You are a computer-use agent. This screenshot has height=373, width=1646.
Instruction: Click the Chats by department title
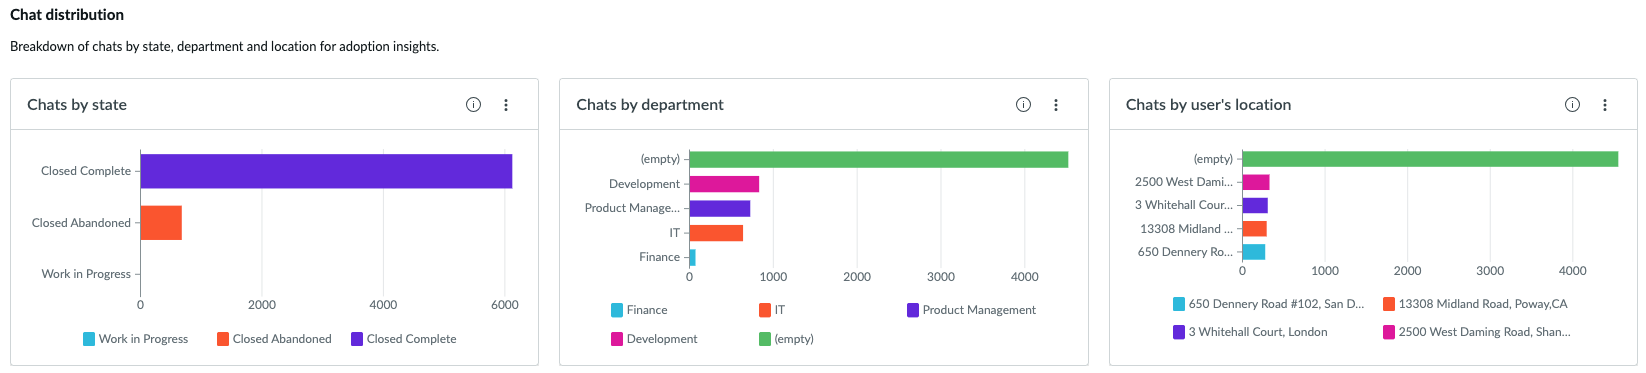tap(650, 105)
